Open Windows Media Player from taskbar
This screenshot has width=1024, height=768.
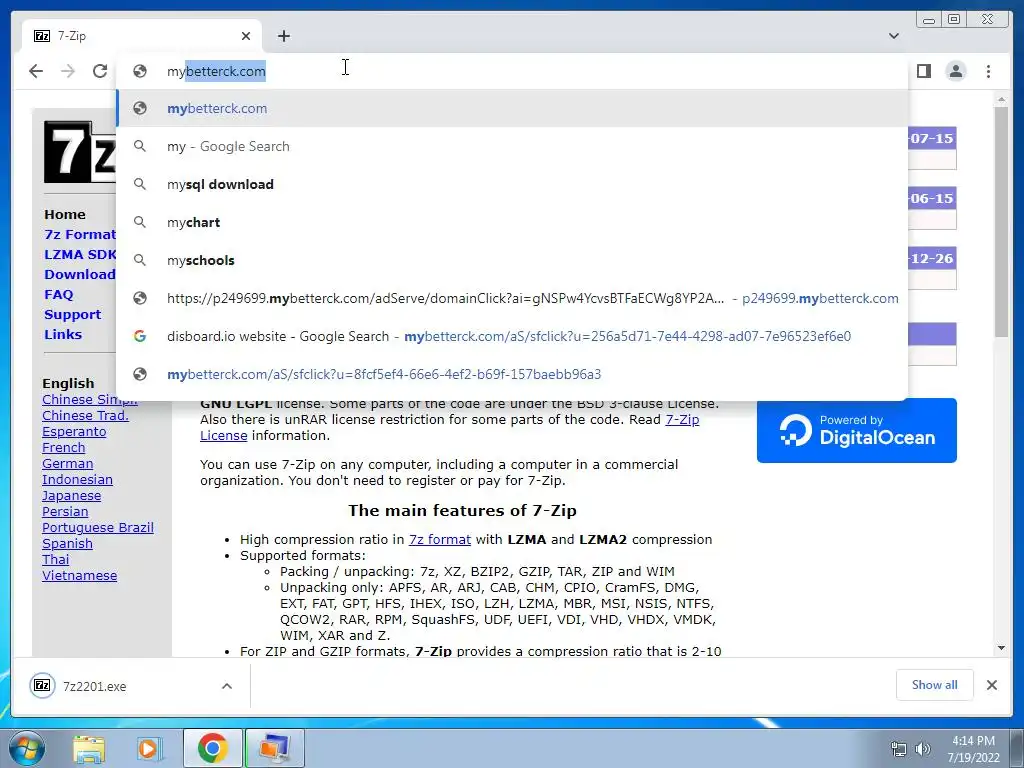click(x=149, y=749)
